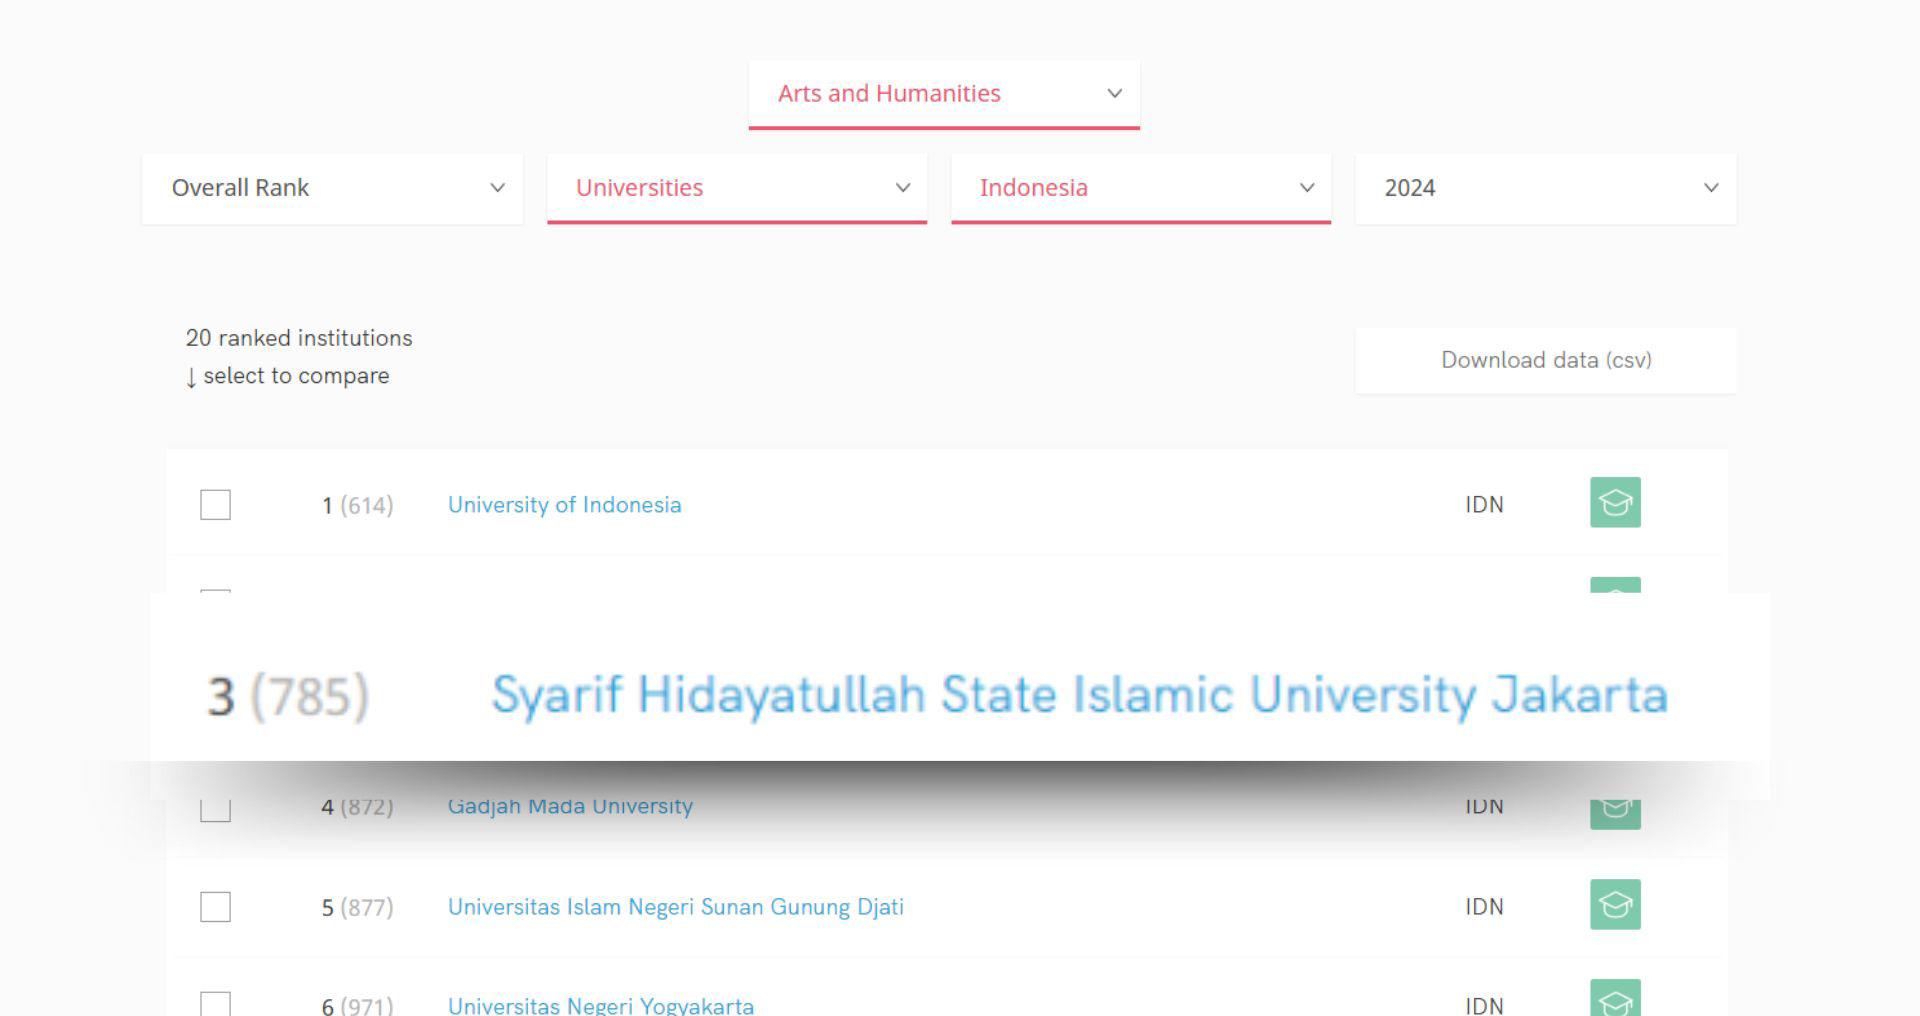
Task: Click the Download data (csv) button
Action: click(1546, 360)
